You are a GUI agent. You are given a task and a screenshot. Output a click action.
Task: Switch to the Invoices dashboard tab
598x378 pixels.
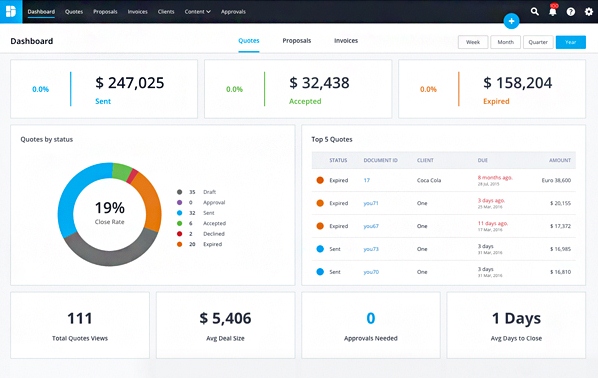pos(346,40)
